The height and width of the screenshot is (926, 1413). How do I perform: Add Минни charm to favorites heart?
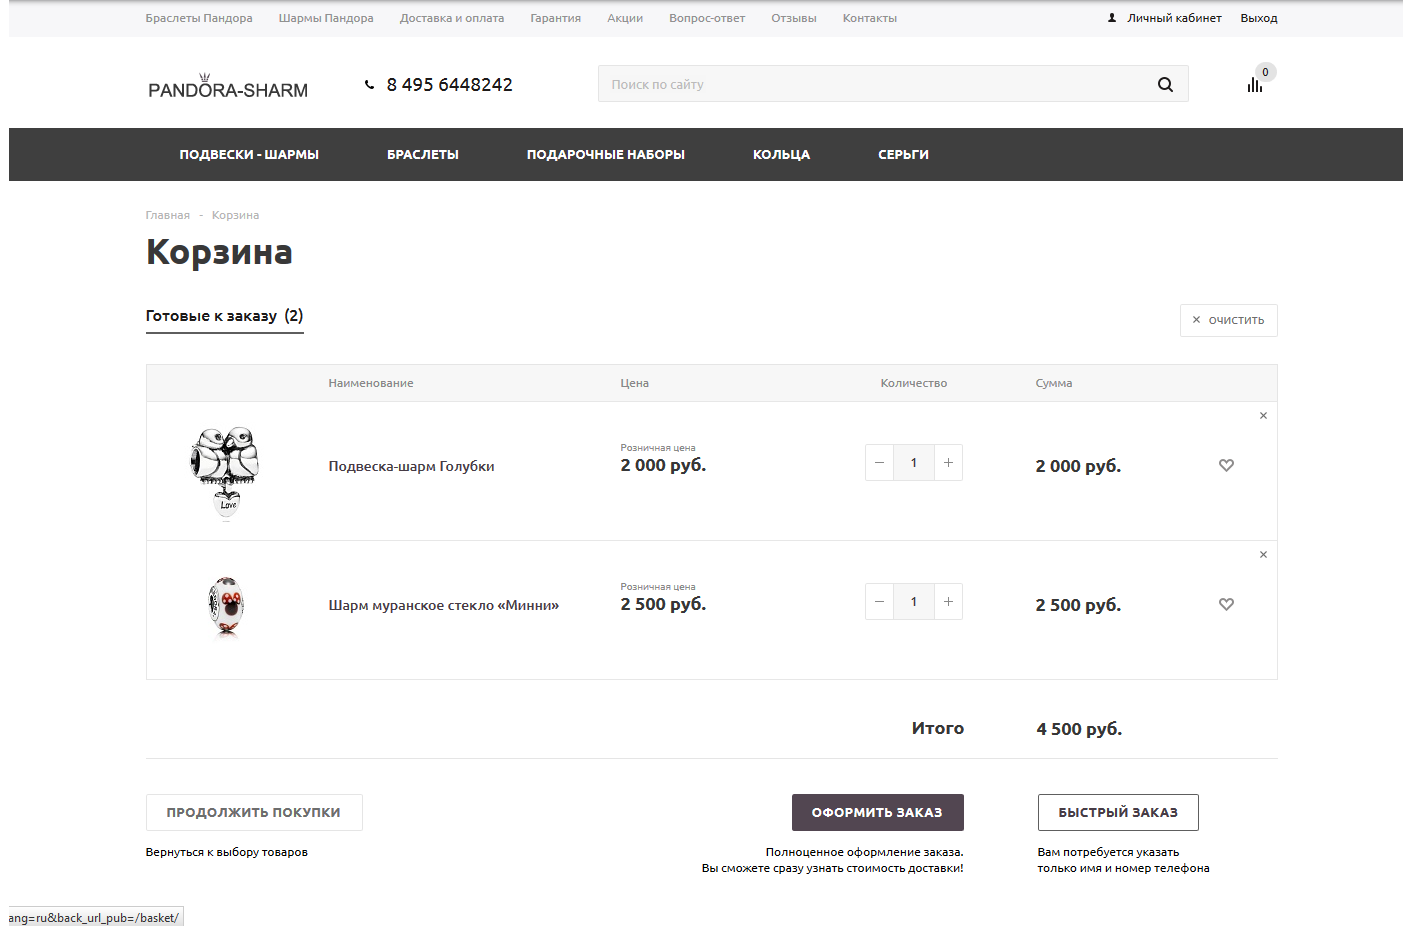click(1226, 604)
